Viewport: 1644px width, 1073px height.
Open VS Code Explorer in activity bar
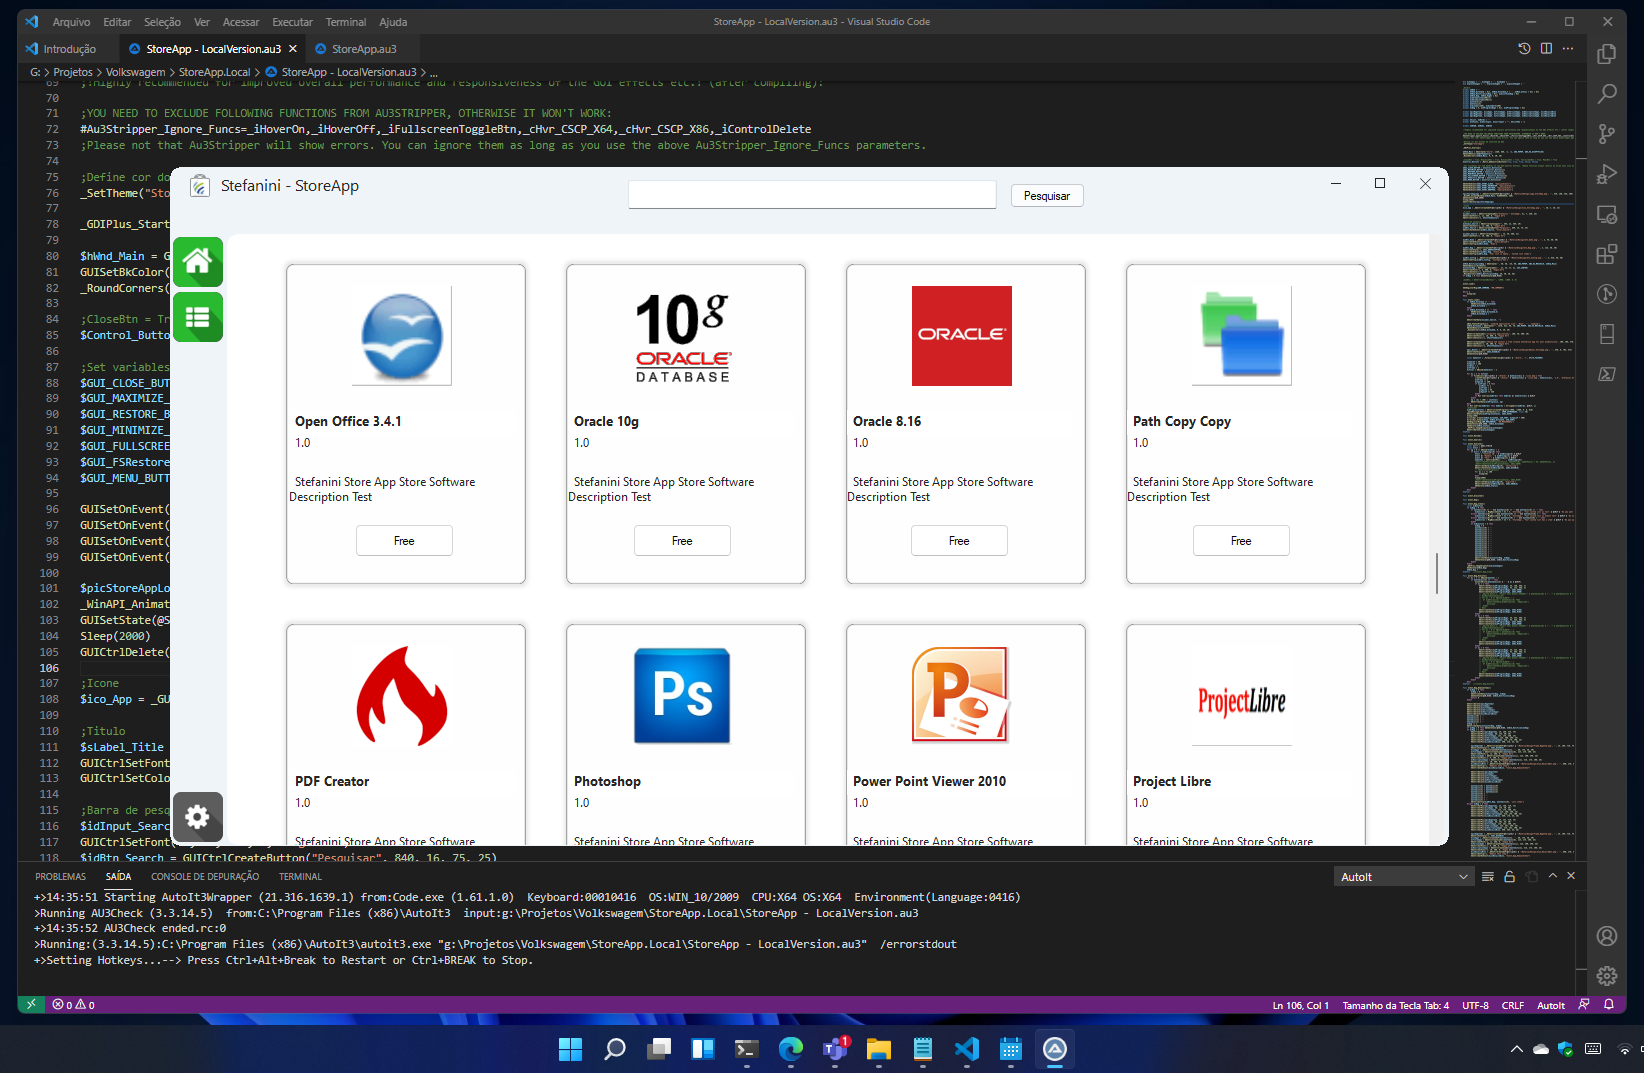tap(1607, 54)
